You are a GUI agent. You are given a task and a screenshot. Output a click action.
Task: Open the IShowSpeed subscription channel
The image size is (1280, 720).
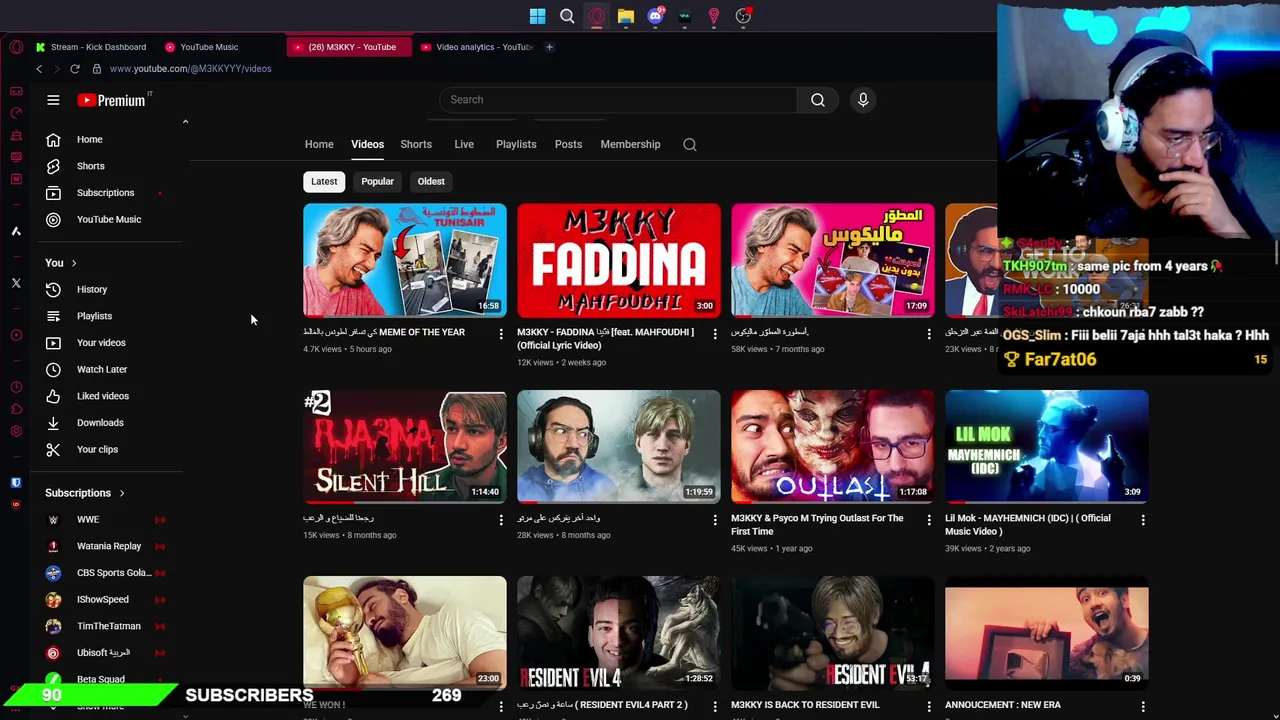point(102,600)
